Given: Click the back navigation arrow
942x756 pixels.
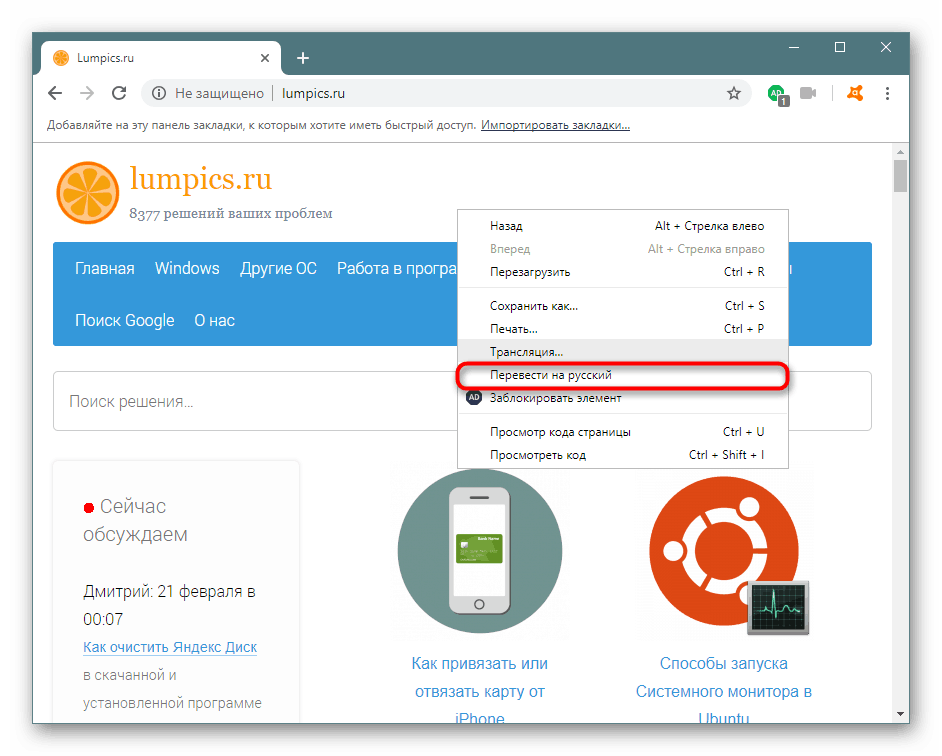Looking at the screenshot, I should click(x=55, y=93).
